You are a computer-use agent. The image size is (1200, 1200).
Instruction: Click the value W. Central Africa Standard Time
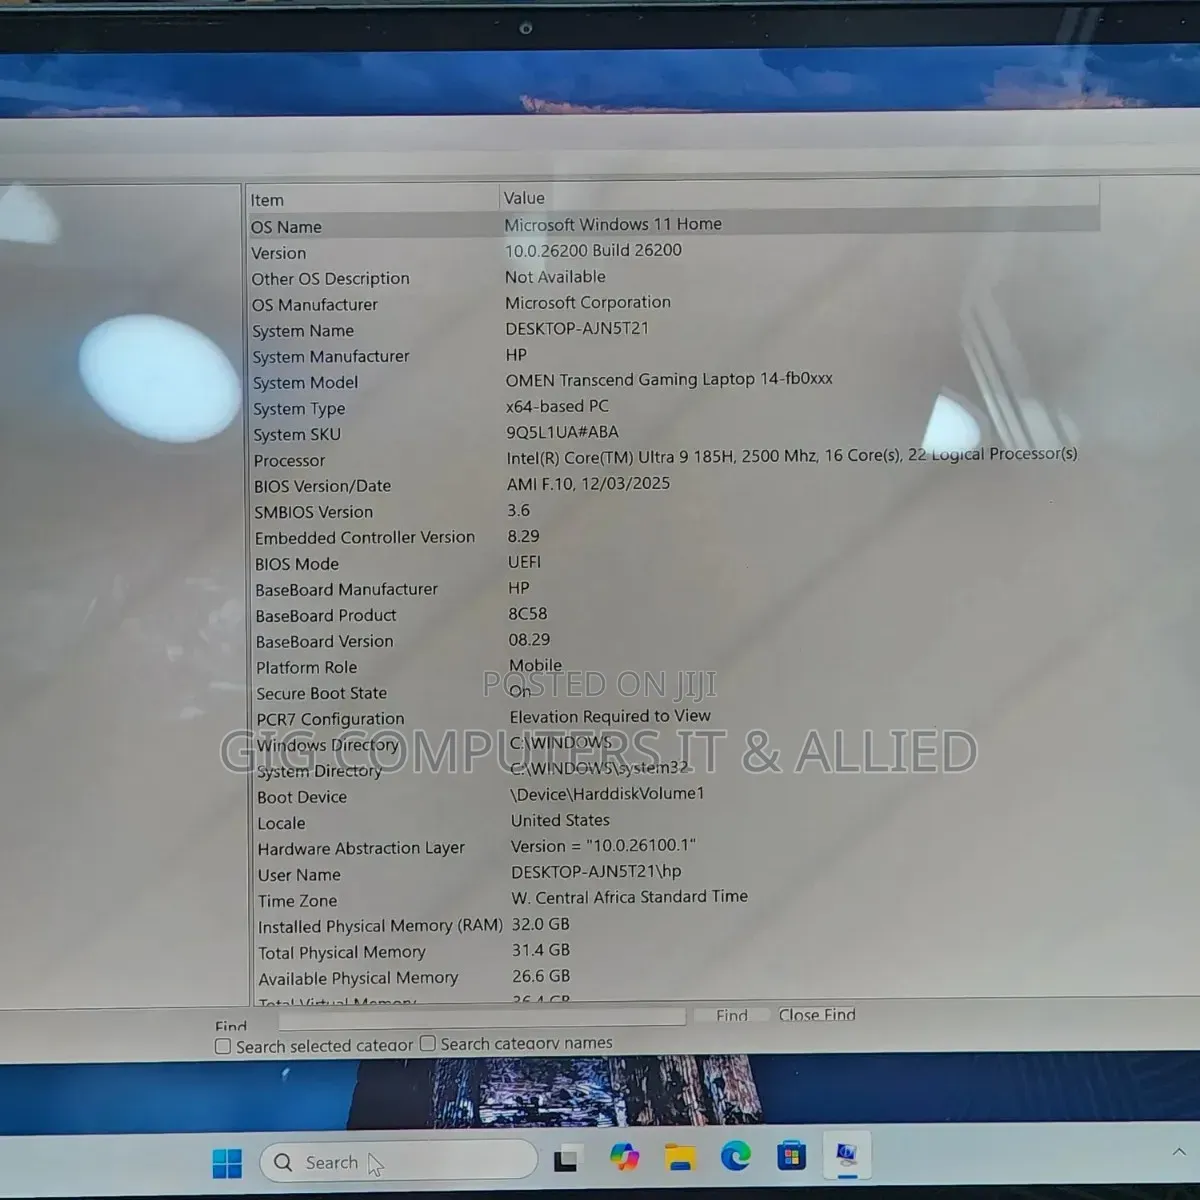(x=629, y=897)
